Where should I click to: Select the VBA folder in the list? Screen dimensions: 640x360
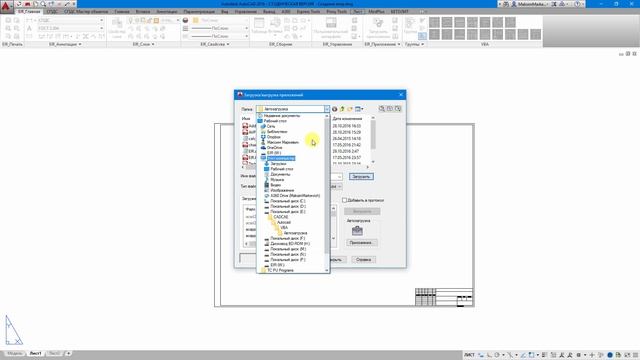pos(284,228)
